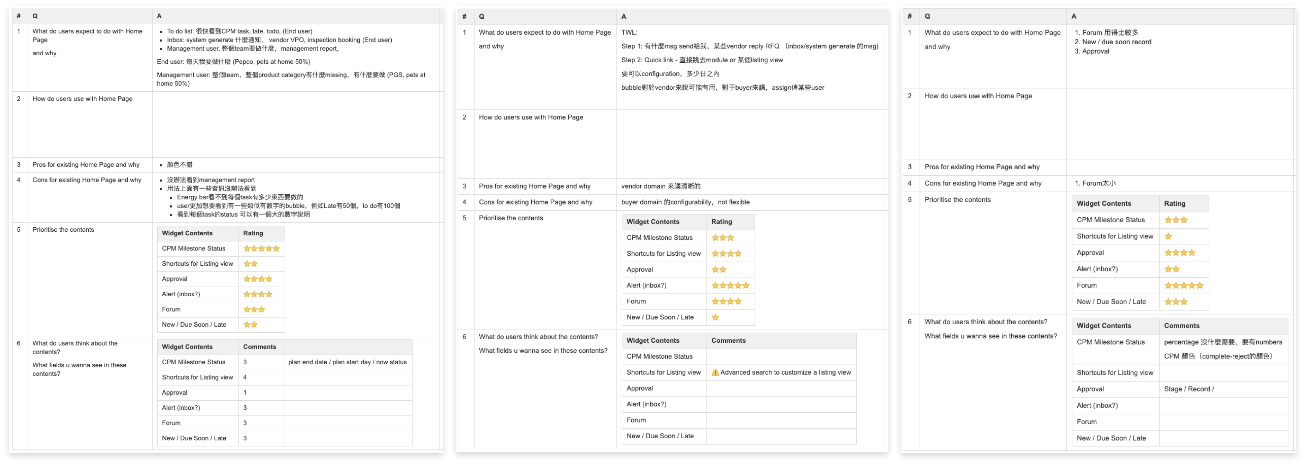The width and height of the screenshot is (1305, 465).
Task: Click comment value '1' for Approval in left table
Action: tap(245, 392)
